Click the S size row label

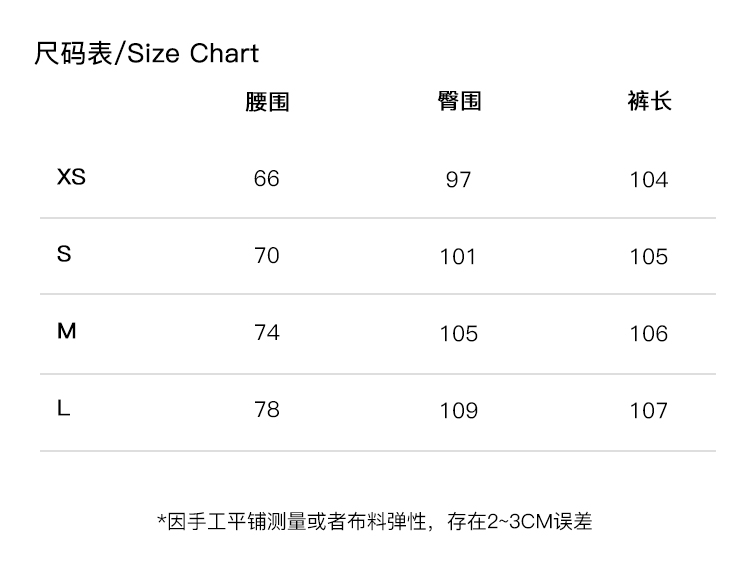[64, 254]
